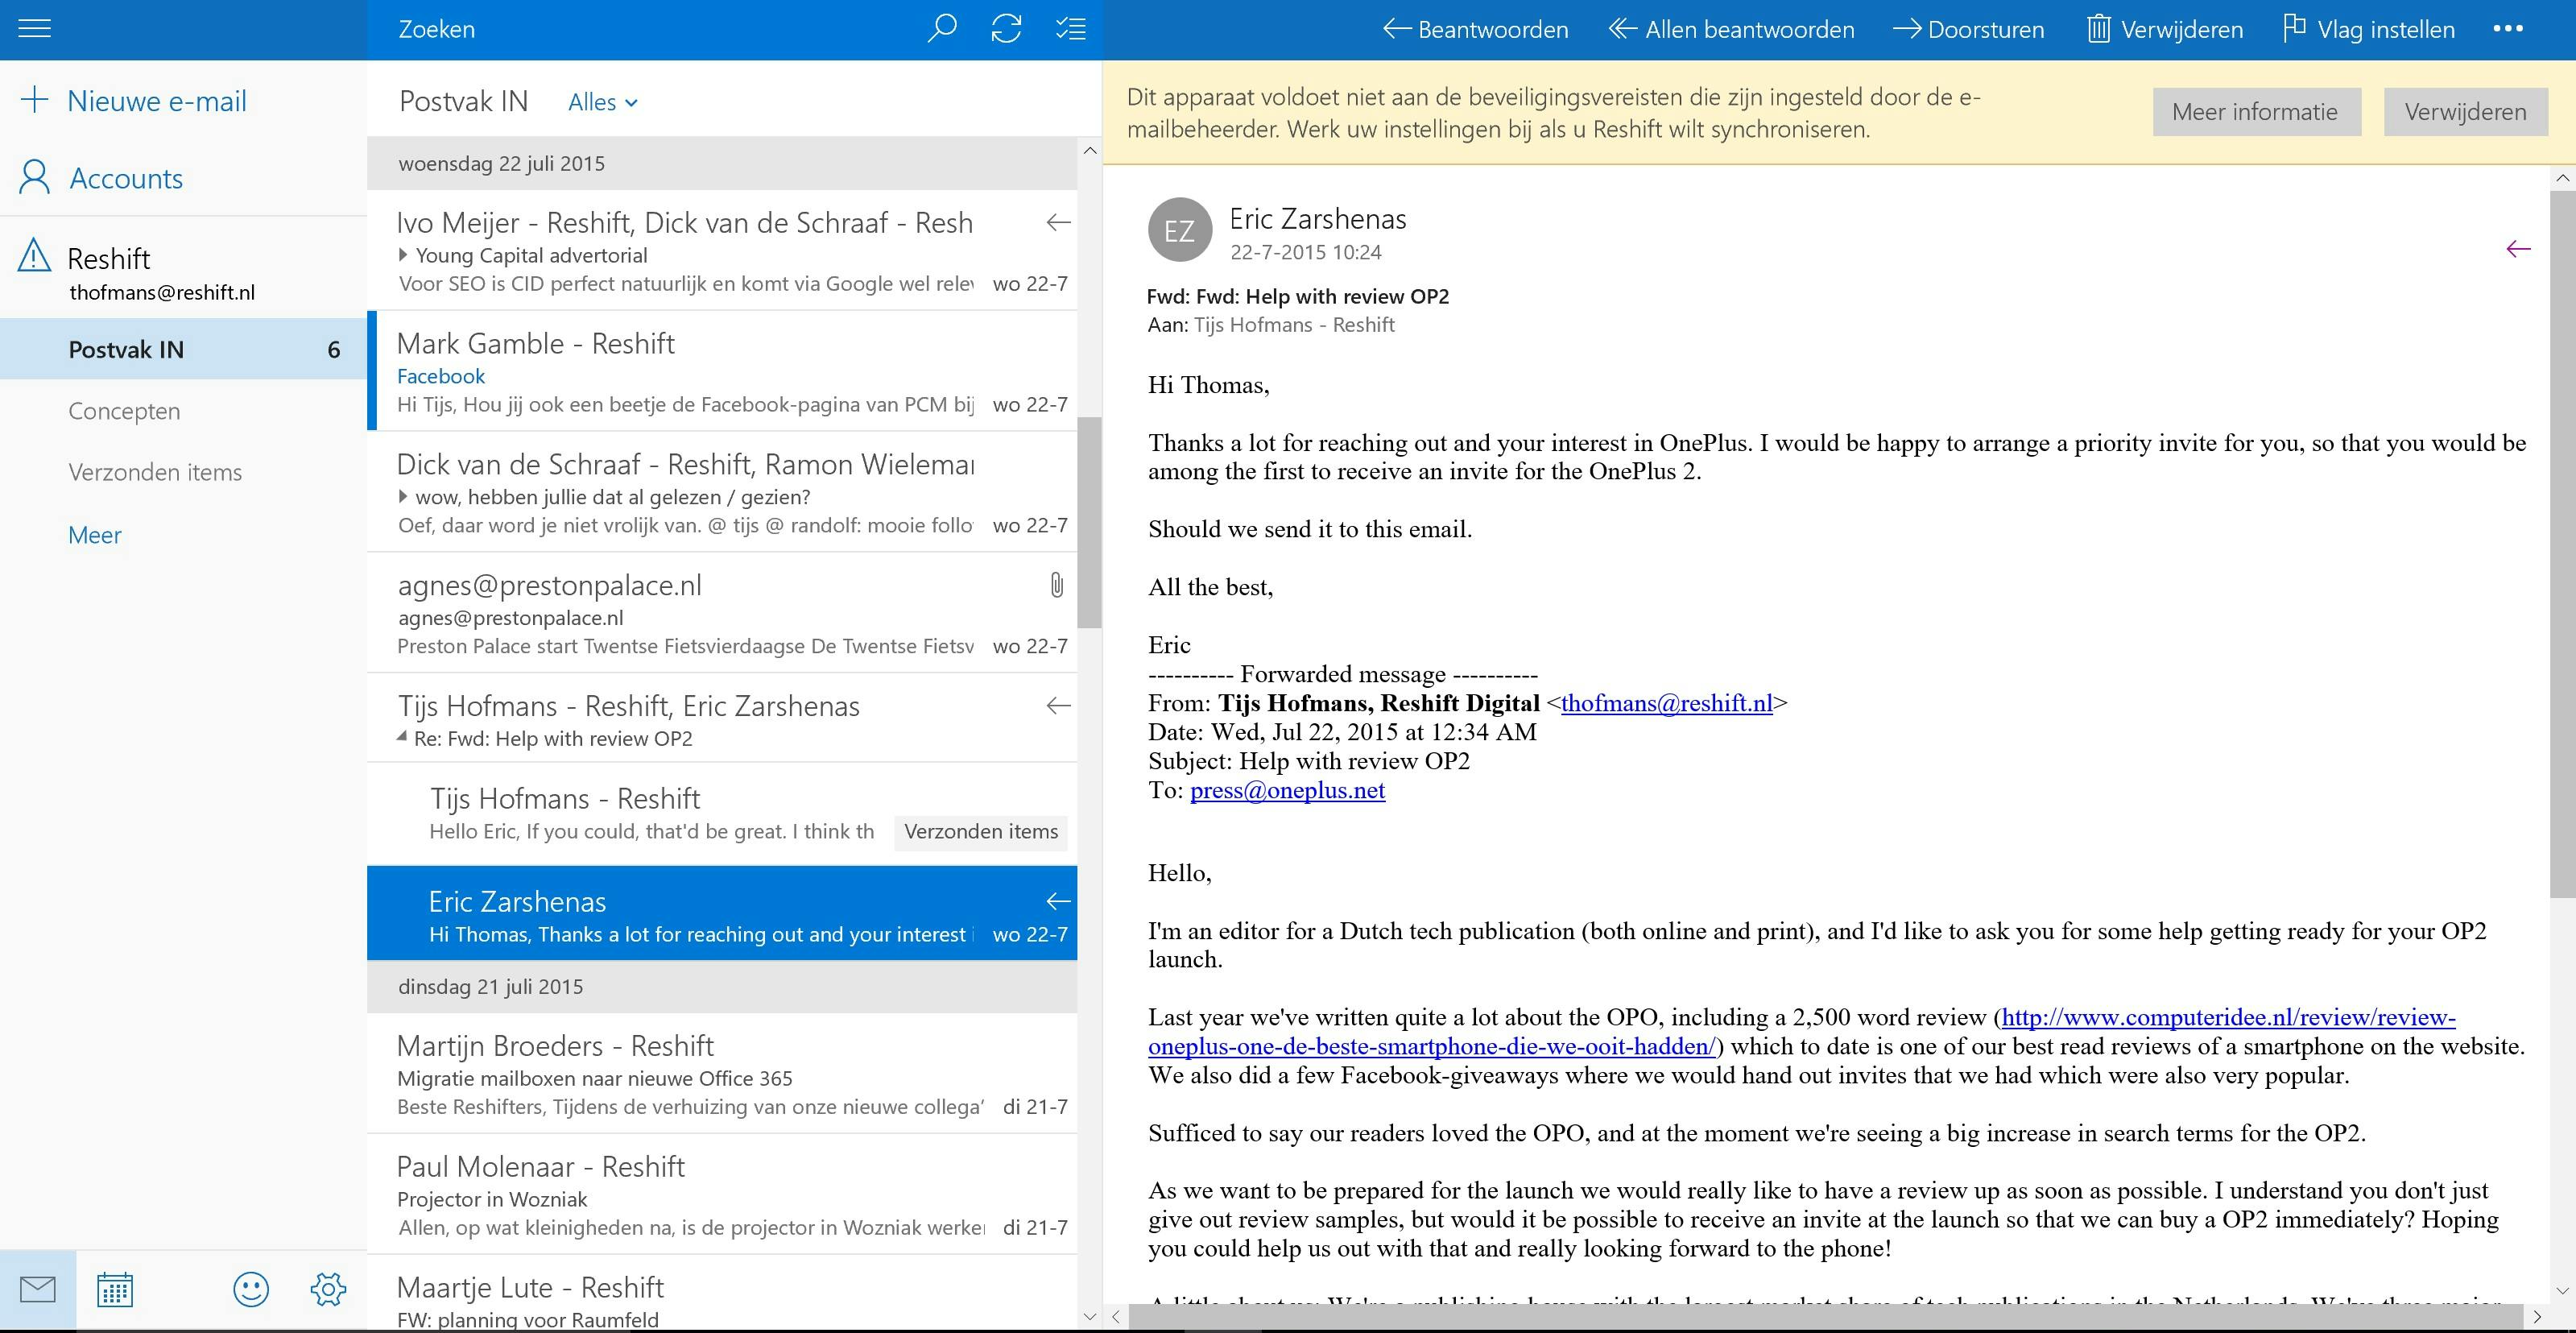This screenshot has width=2576, height=1333.
Task: Open Martijn Broeders Office 365 migration email
Action: coord(722,1073)
